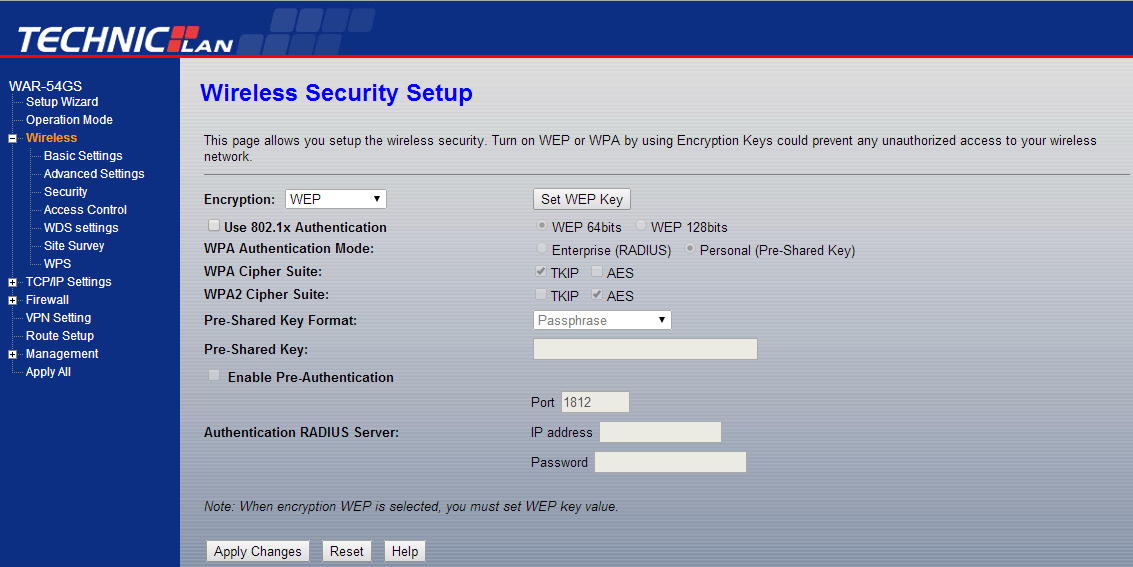This screenshot has height=567, width=1133.
Task: Open Site Survey page
Action: click(x=74, y=246)
